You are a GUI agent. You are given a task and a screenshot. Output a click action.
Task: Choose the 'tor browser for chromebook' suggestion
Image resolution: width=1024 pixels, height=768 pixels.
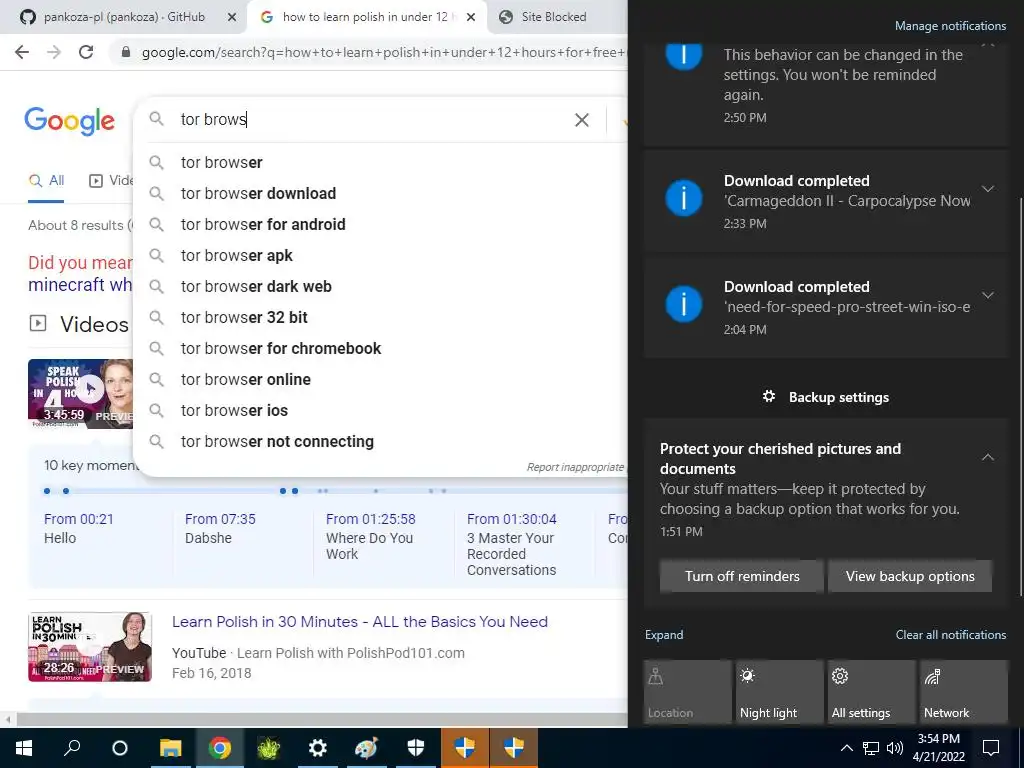click(379, 349)
